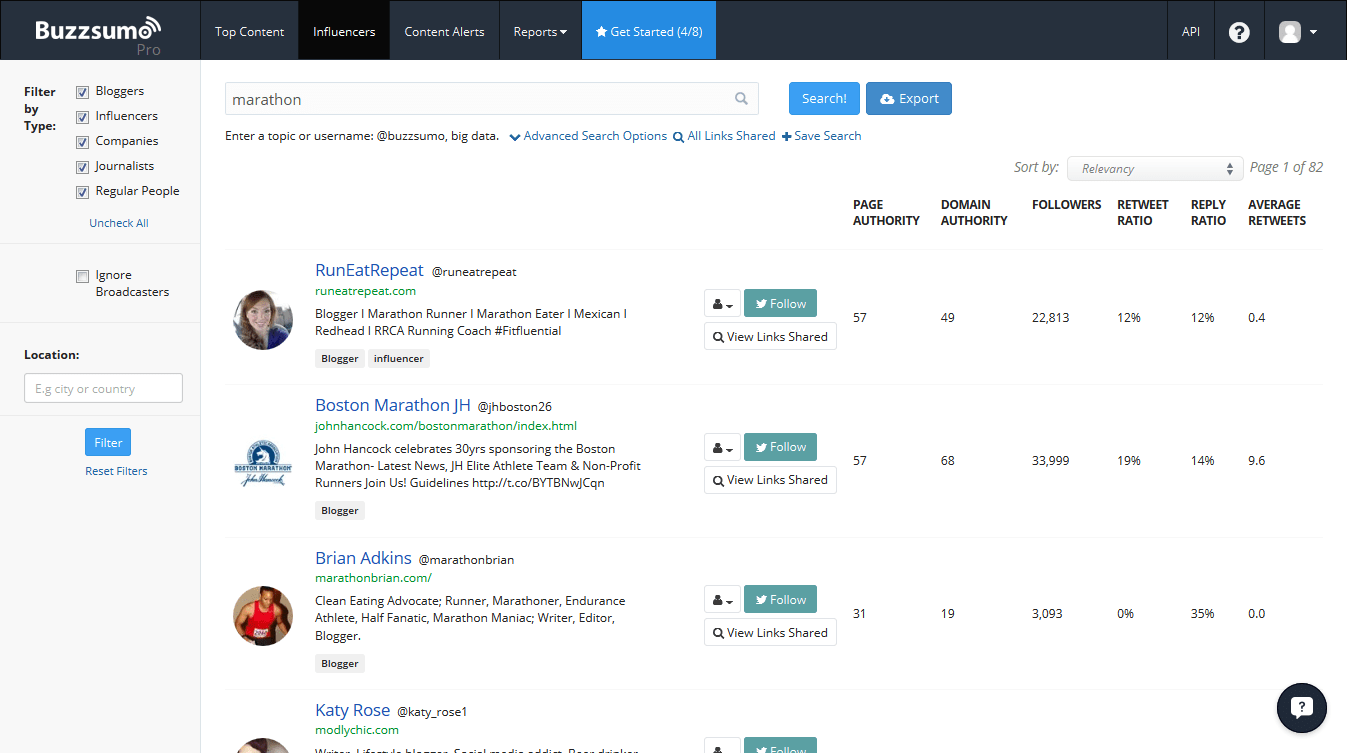Open the Reports menu
Screen dimensions: 1347x753
(x=539, y=31)
